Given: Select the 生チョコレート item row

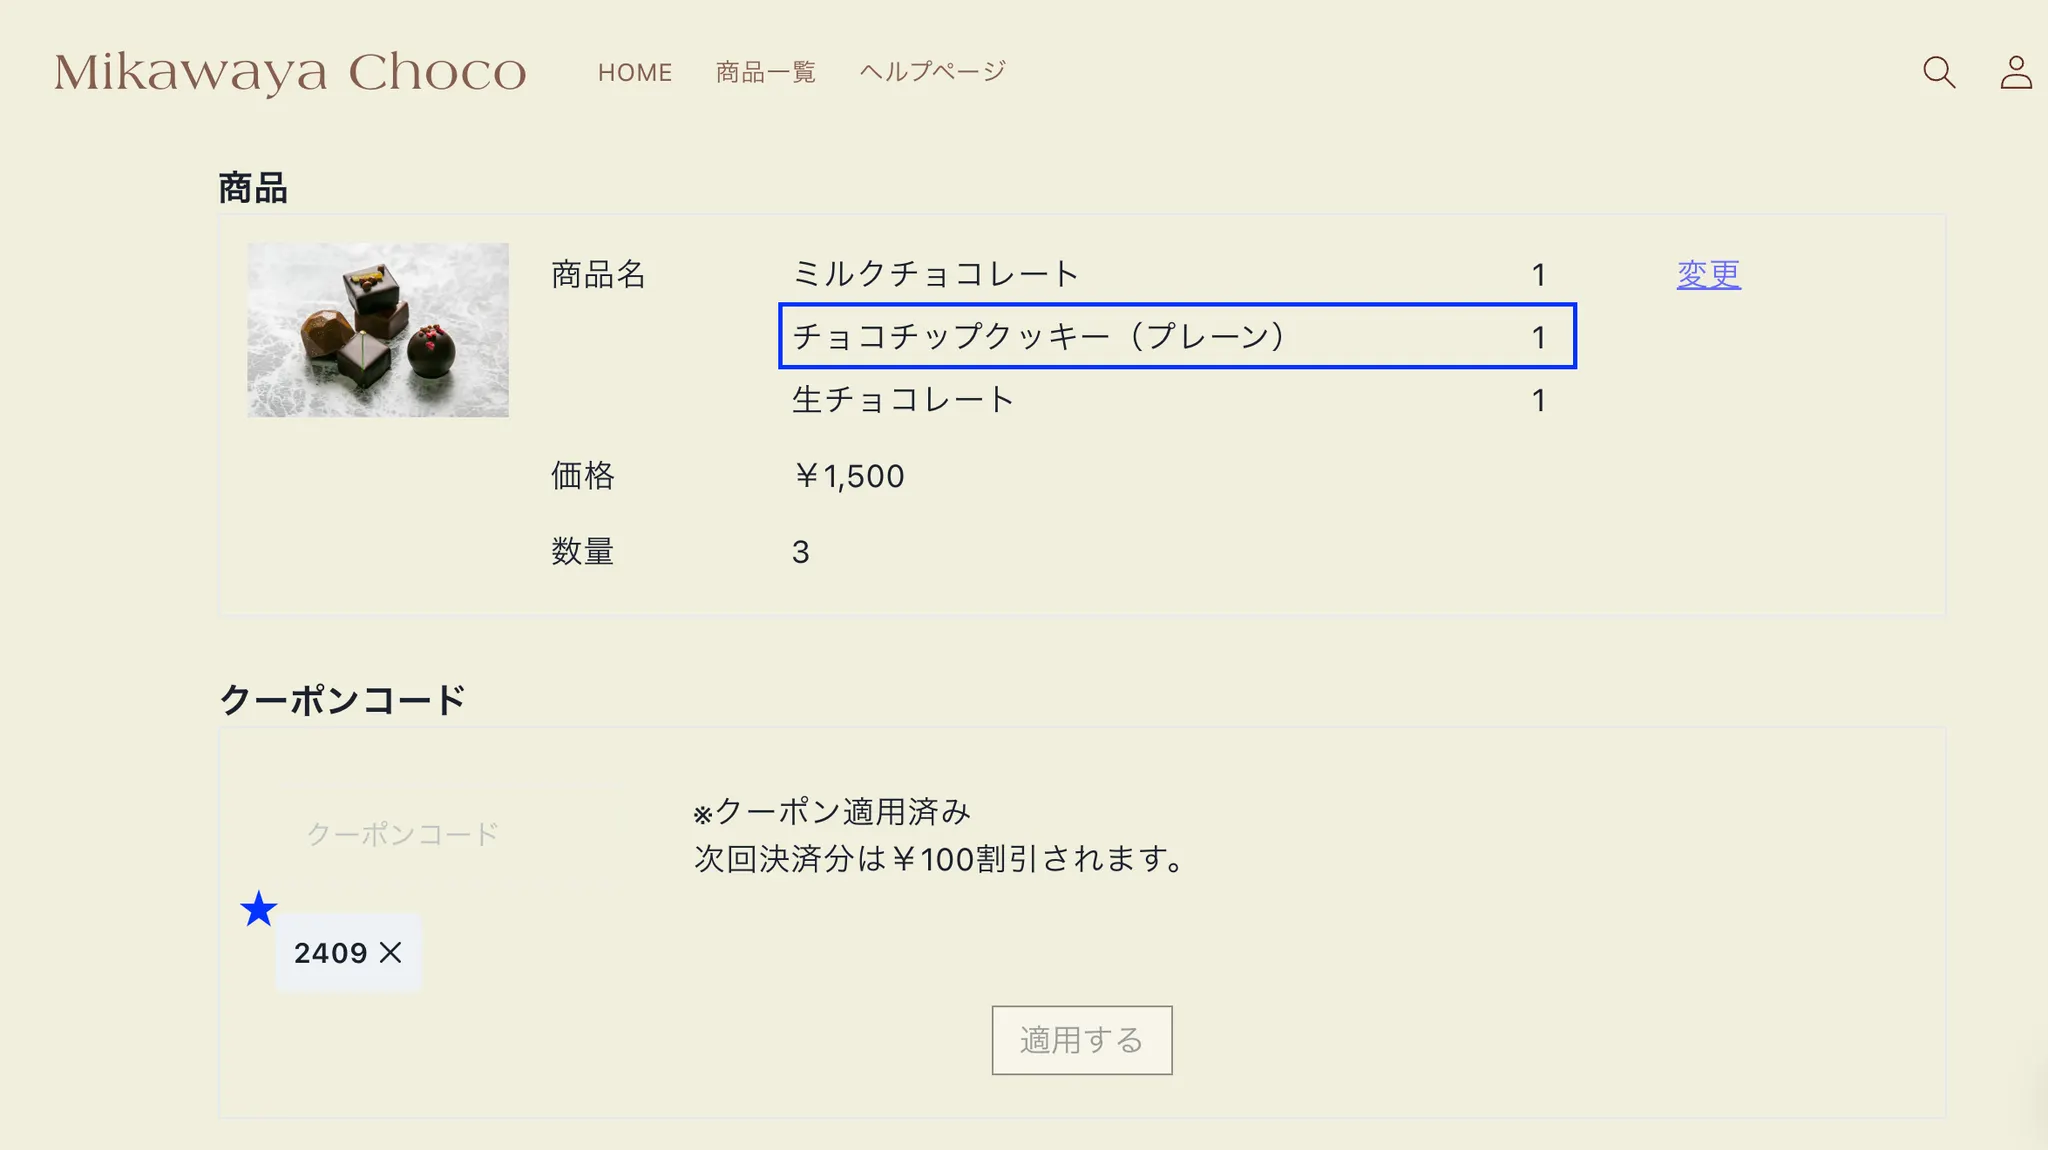Looking at the screenshot, I should point(903,400).
